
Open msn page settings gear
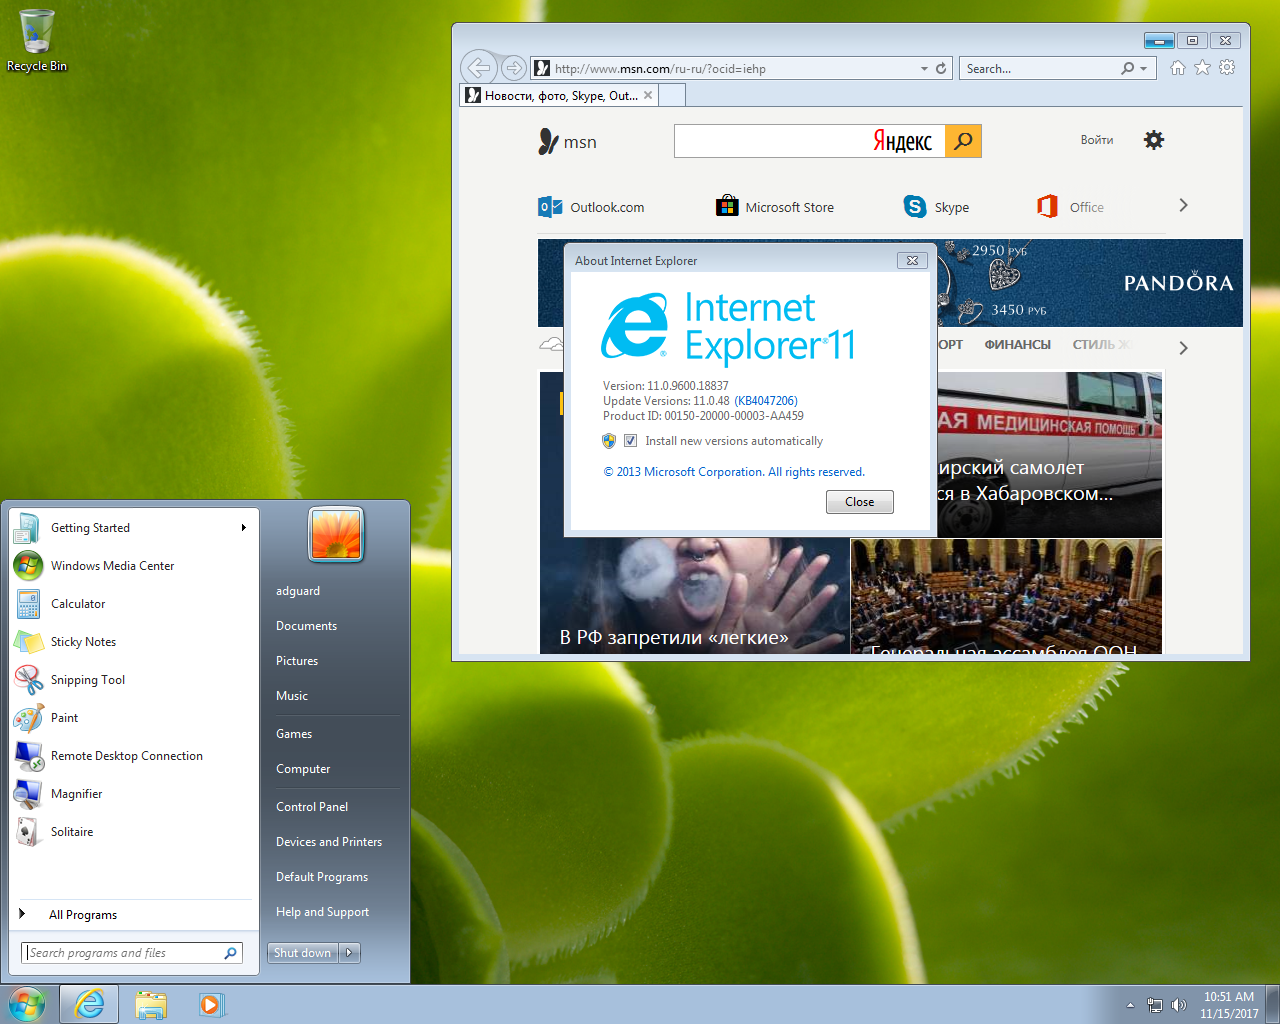point(1154,140)
